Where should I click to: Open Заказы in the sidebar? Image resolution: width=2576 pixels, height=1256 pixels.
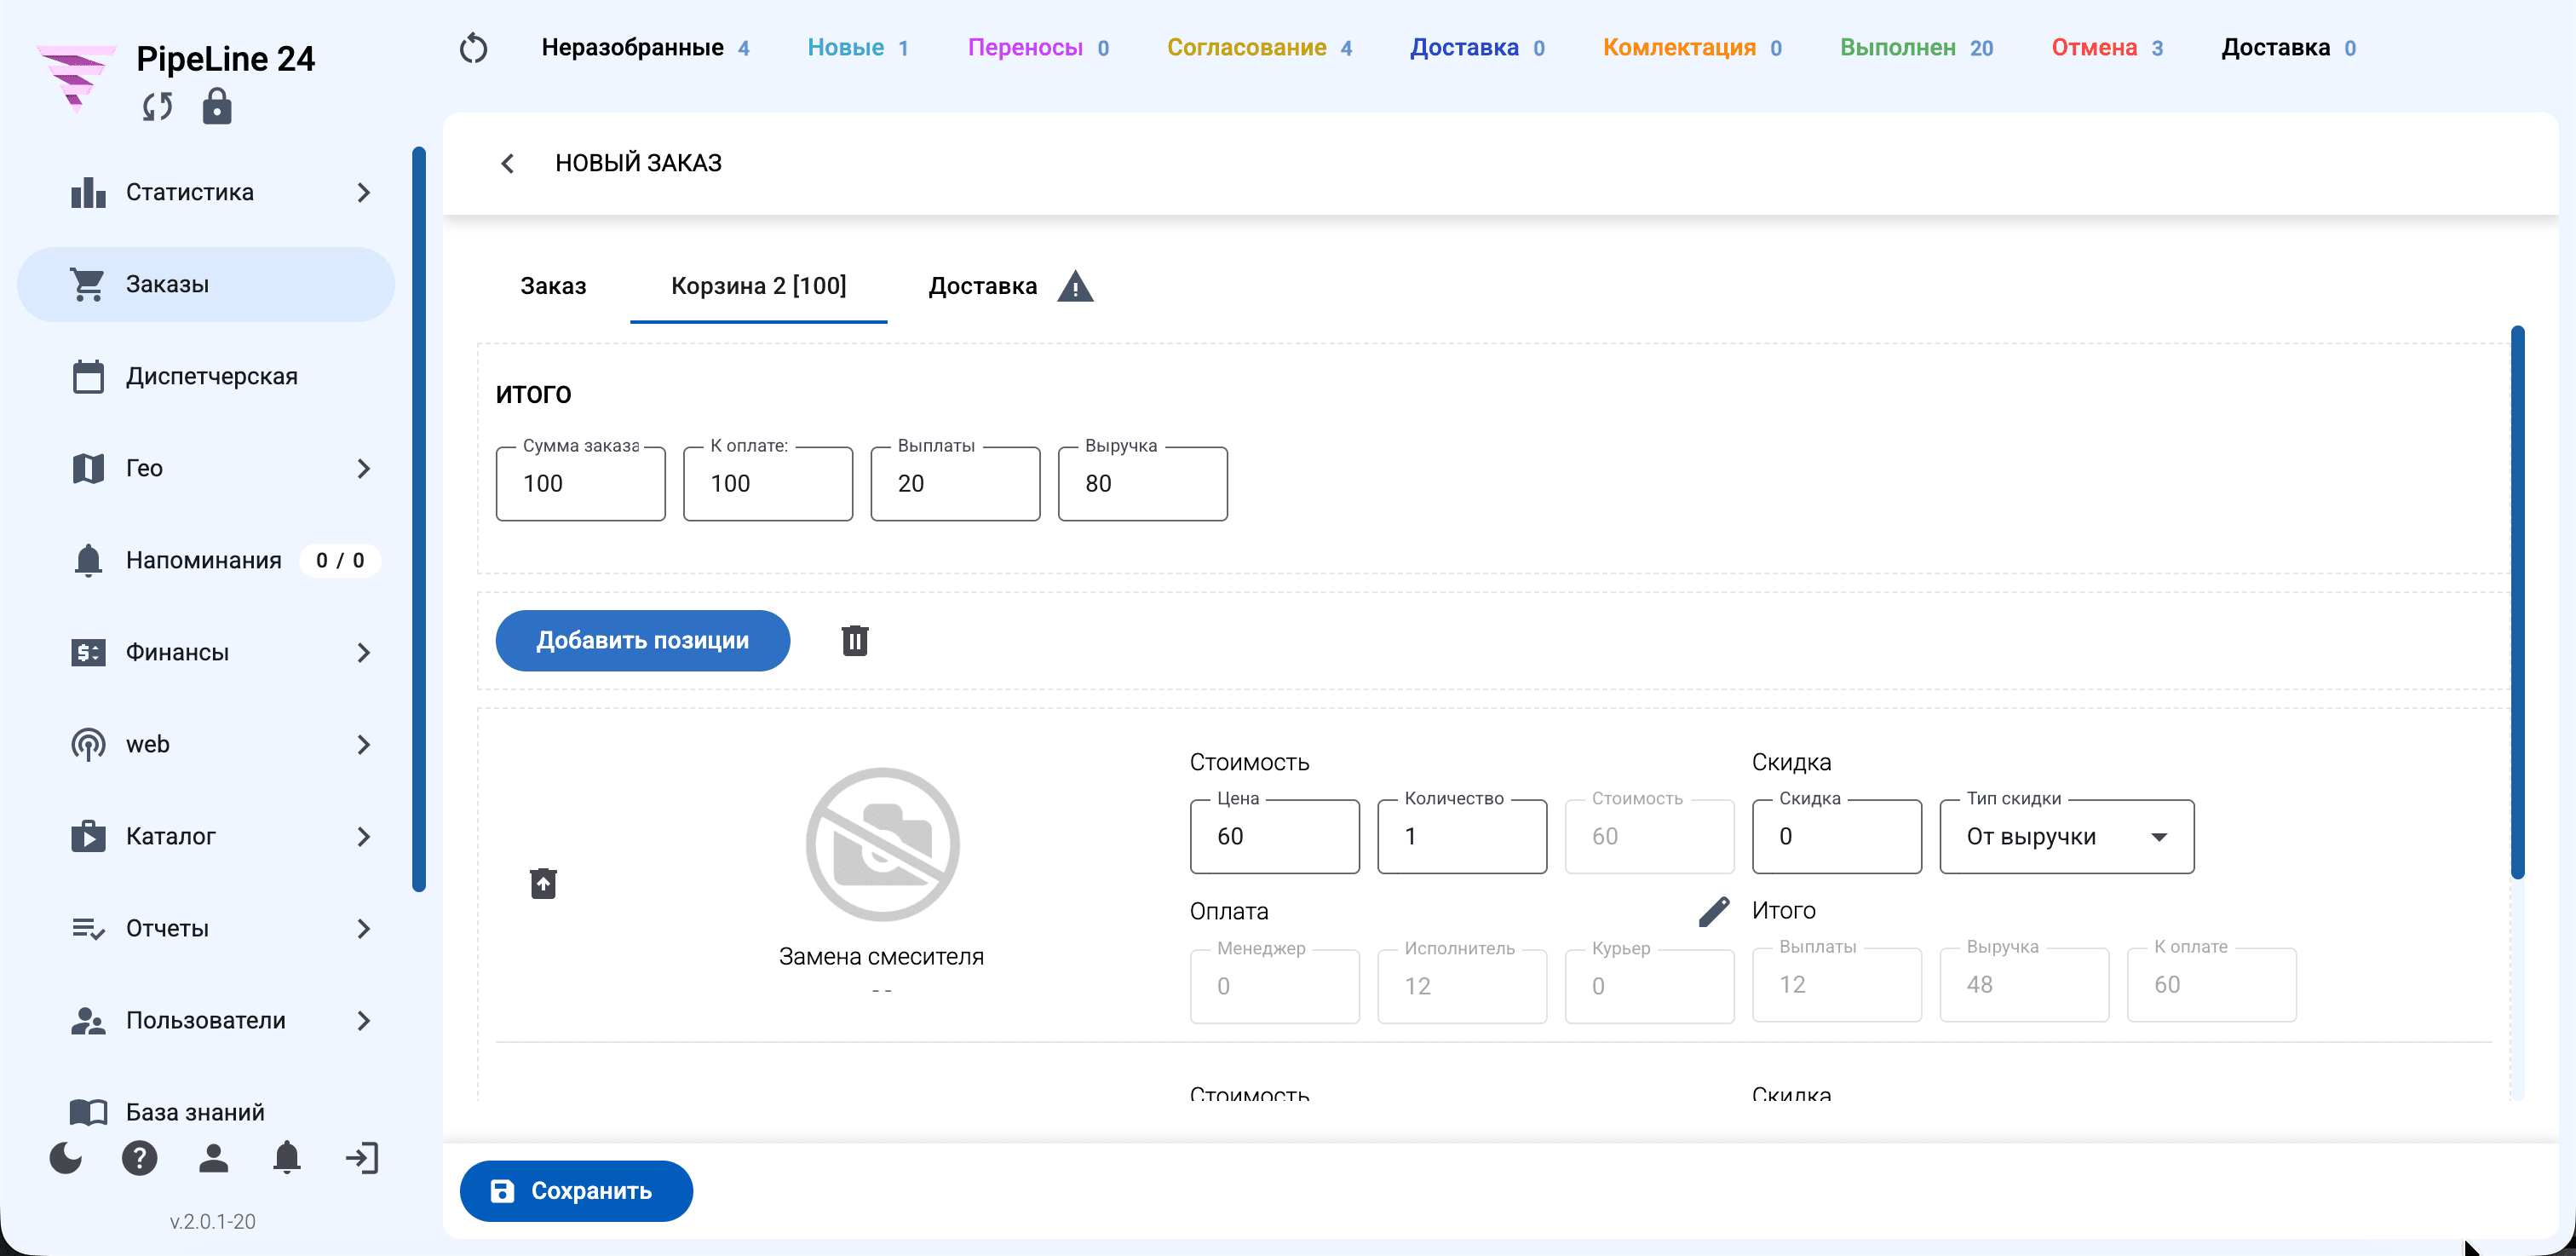click(x=206, y=284)
